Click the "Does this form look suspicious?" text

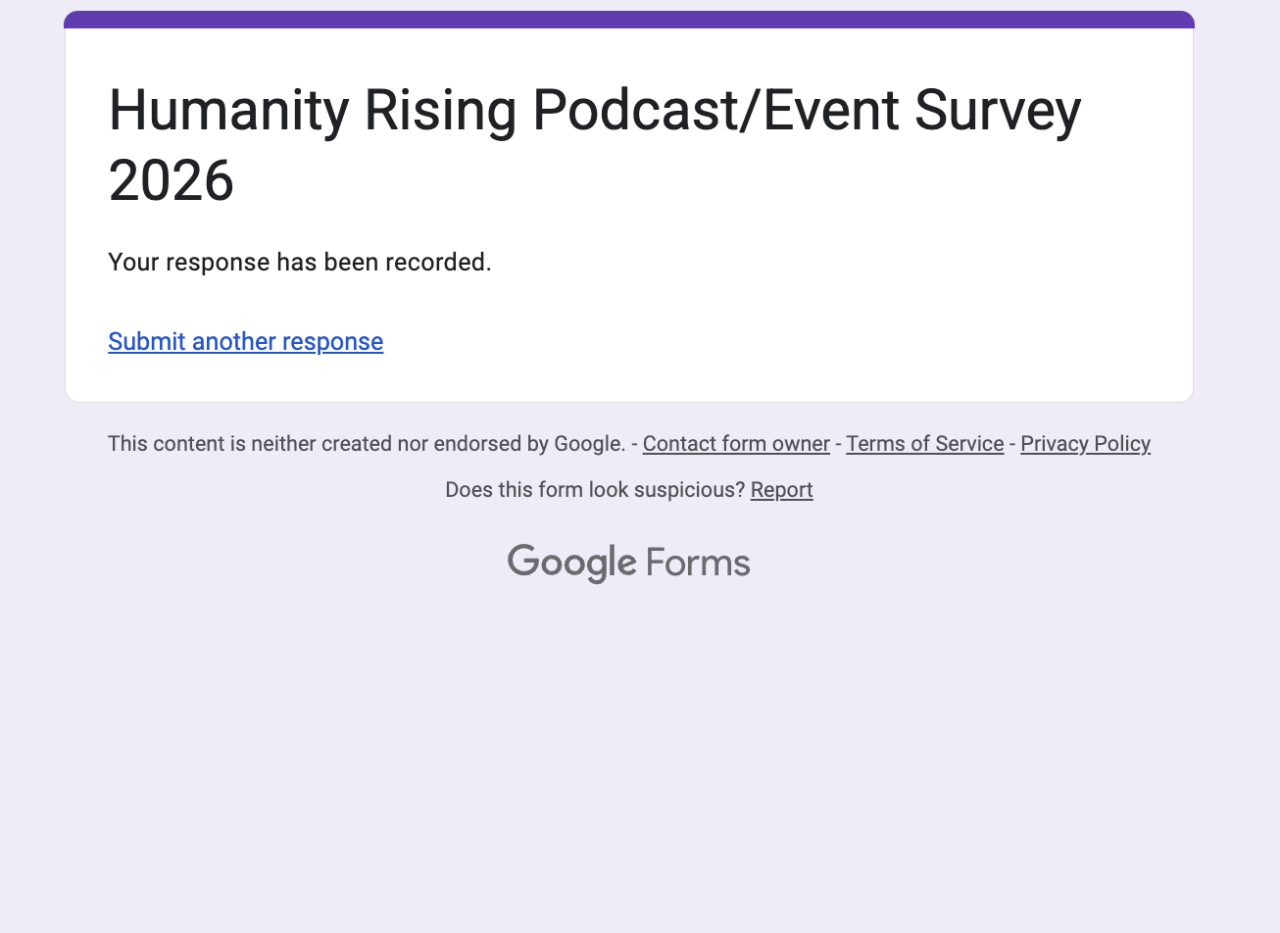point(595,490)
